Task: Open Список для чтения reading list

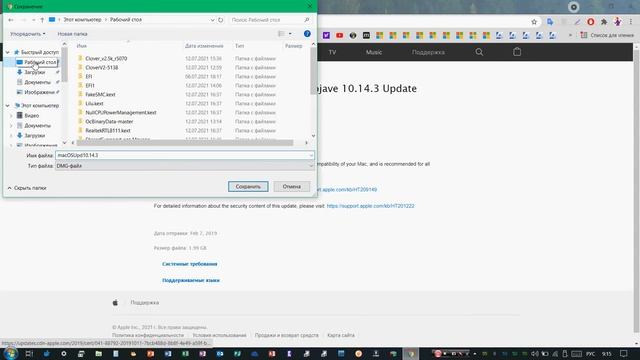Action: coord(607,36)
